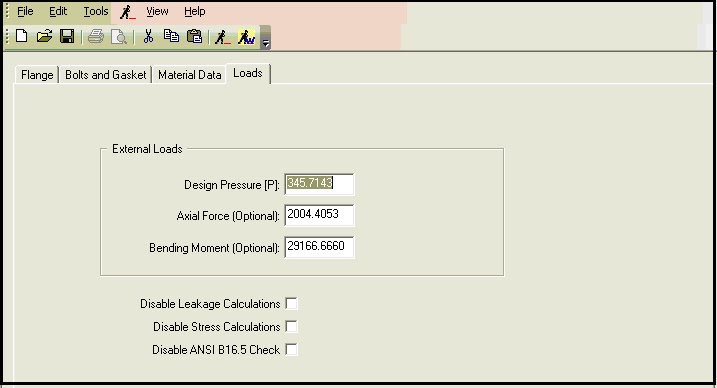Click the Paste clipboard icon
The image size is (717, 388).
(x=194, y=36)
